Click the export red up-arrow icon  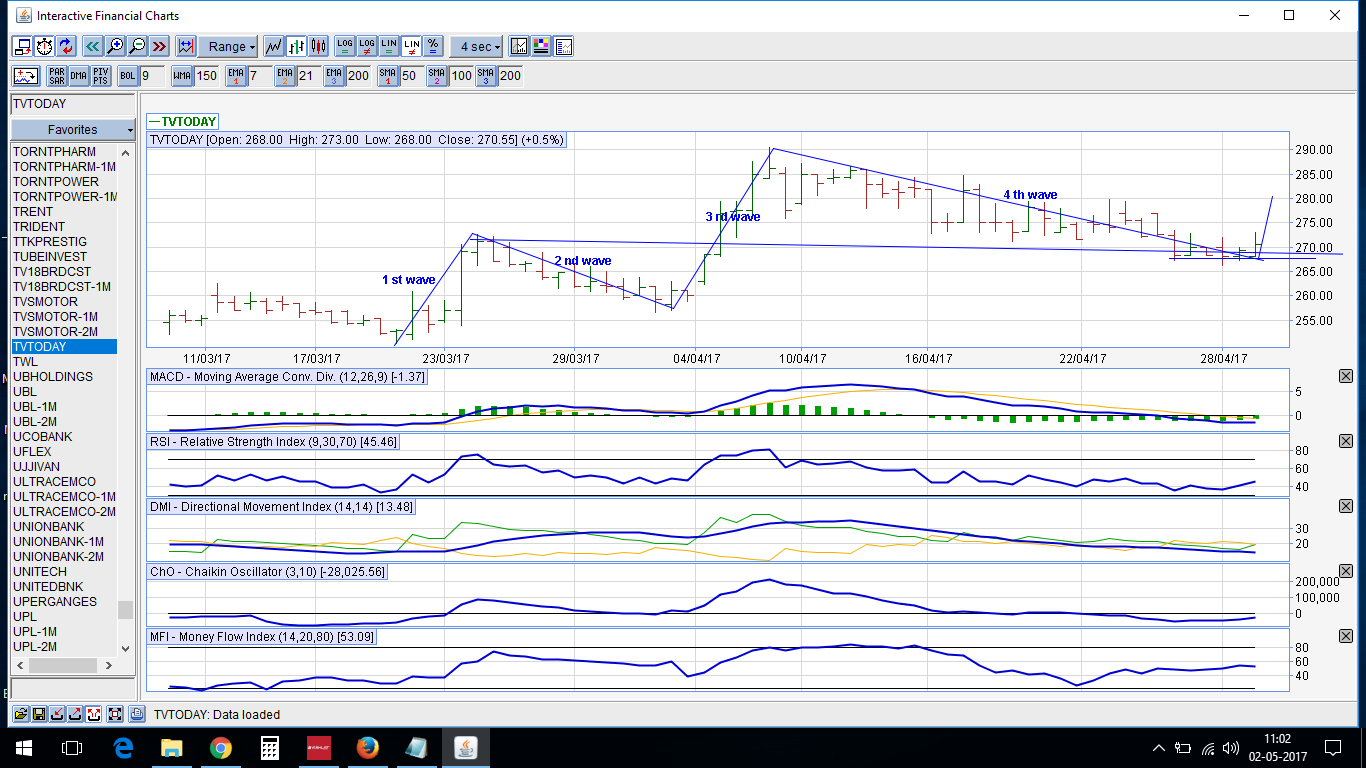[x=75, y=714]
